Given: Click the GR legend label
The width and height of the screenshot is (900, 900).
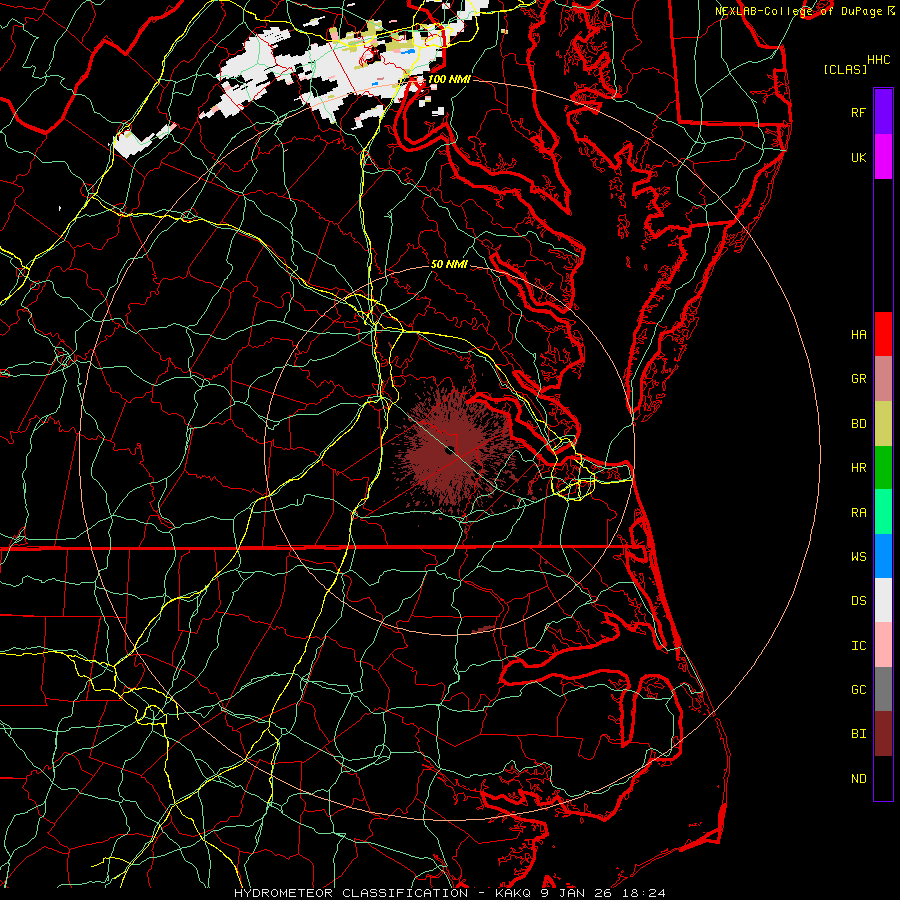Looking at the screenshot, I should coord(858,379).
